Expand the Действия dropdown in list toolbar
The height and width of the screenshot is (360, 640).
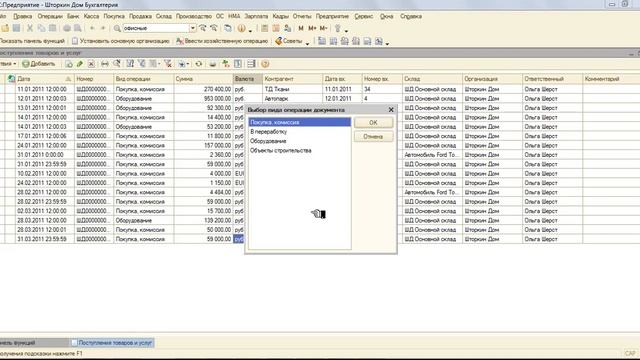(8, 64)
